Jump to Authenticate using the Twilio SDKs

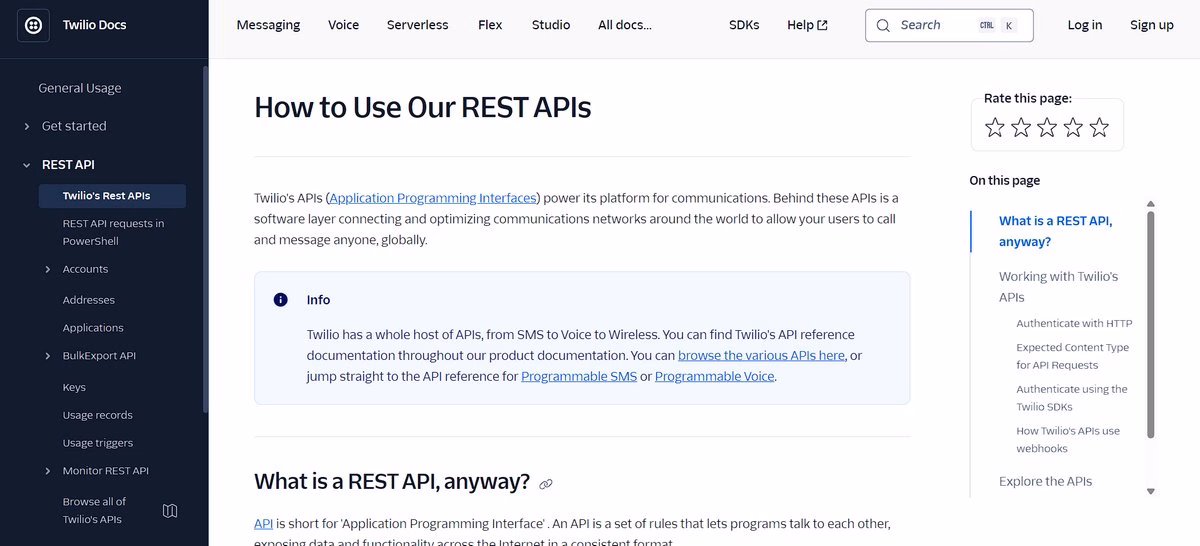pyautogui.click(x=1071, y=398)
